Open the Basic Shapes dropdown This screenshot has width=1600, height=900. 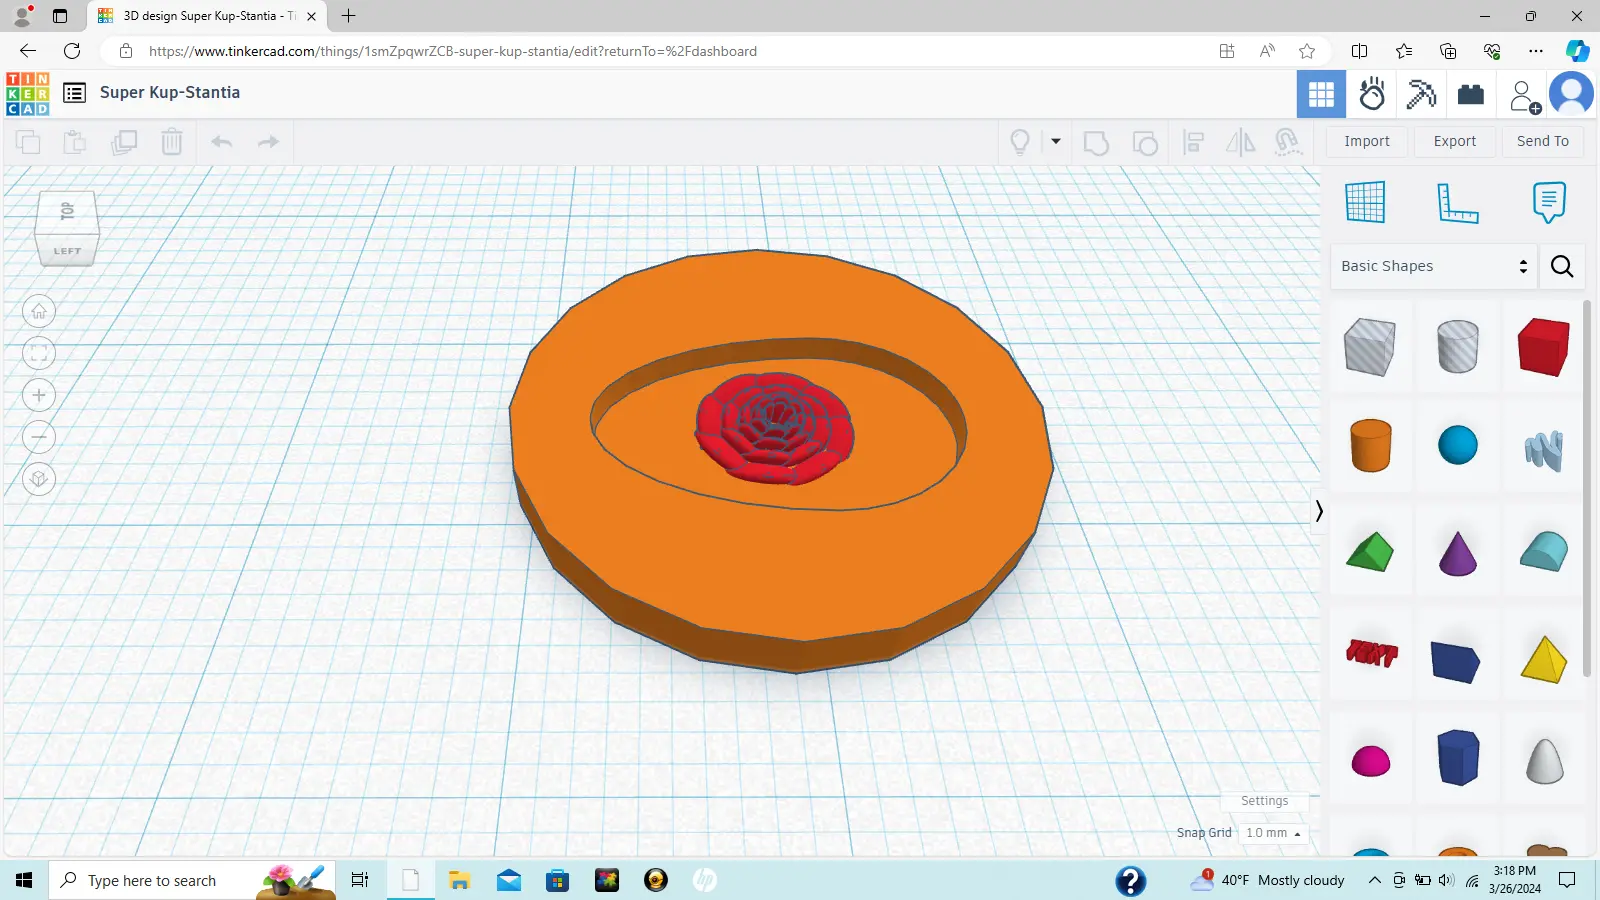coord(1432,266)
